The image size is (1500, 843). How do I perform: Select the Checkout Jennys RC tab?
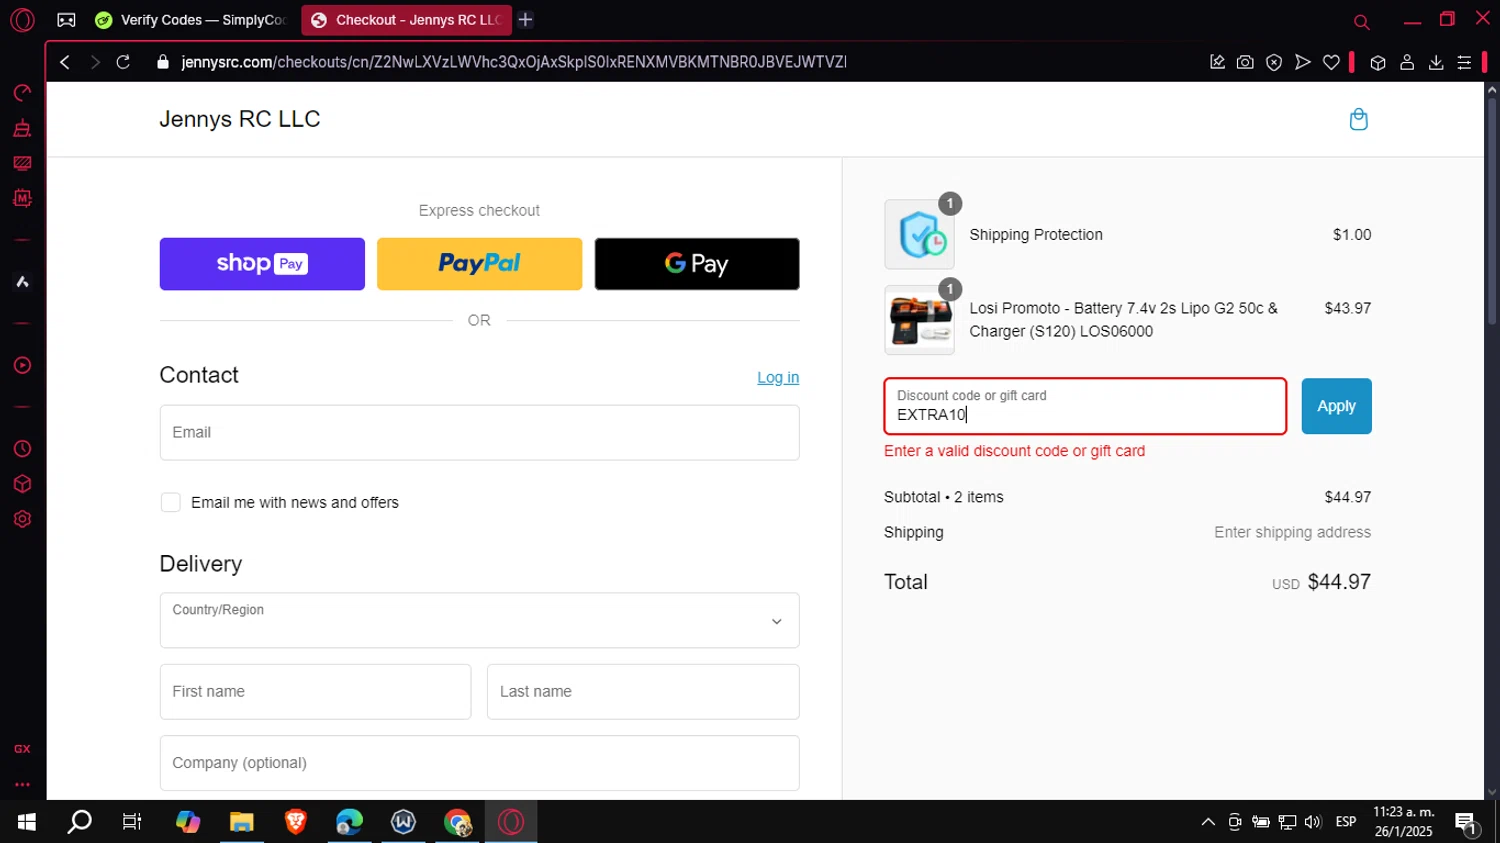click(x=406, y=20)
